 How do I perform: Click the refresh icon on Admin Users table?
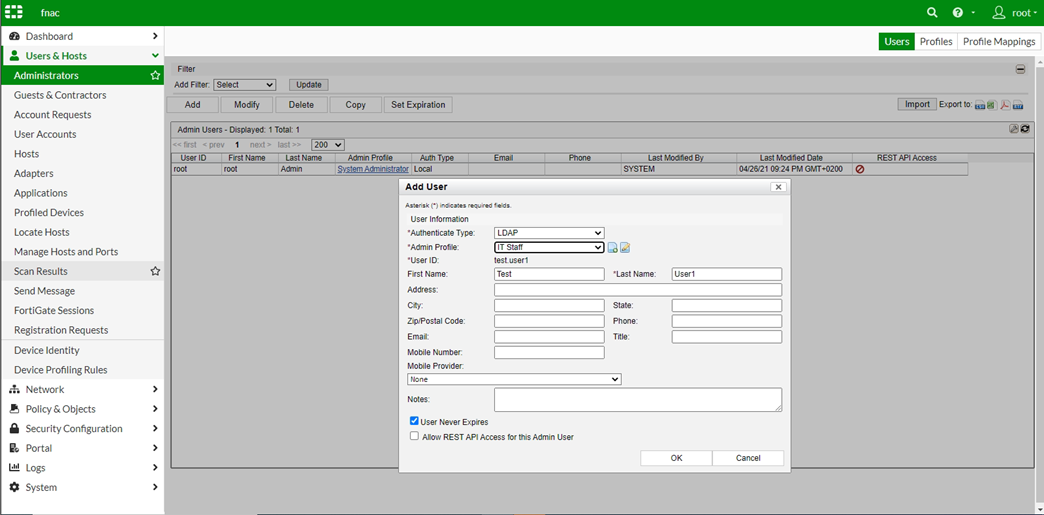(1025, 129)
